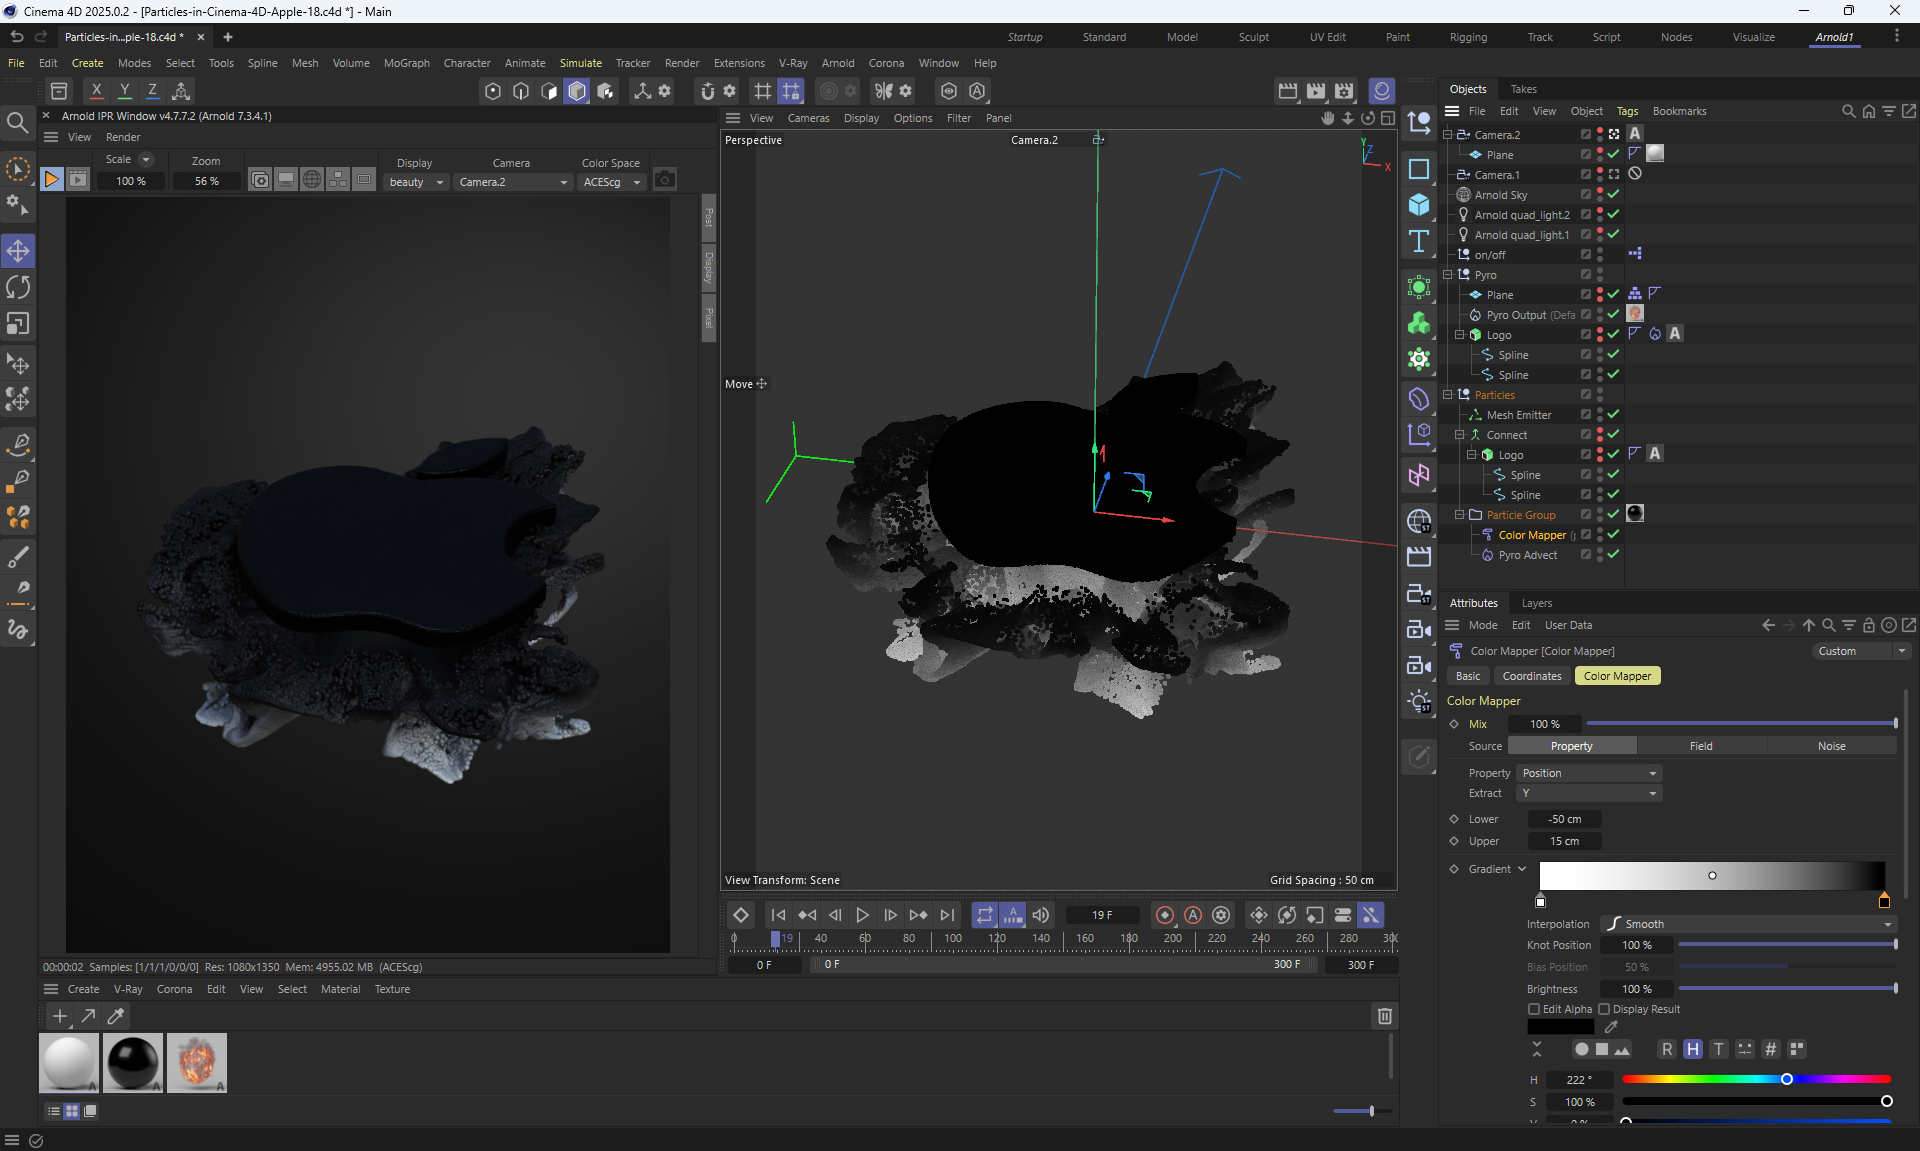
Task: Click the record active objects keyframe button
Action: pos(1164,915)
